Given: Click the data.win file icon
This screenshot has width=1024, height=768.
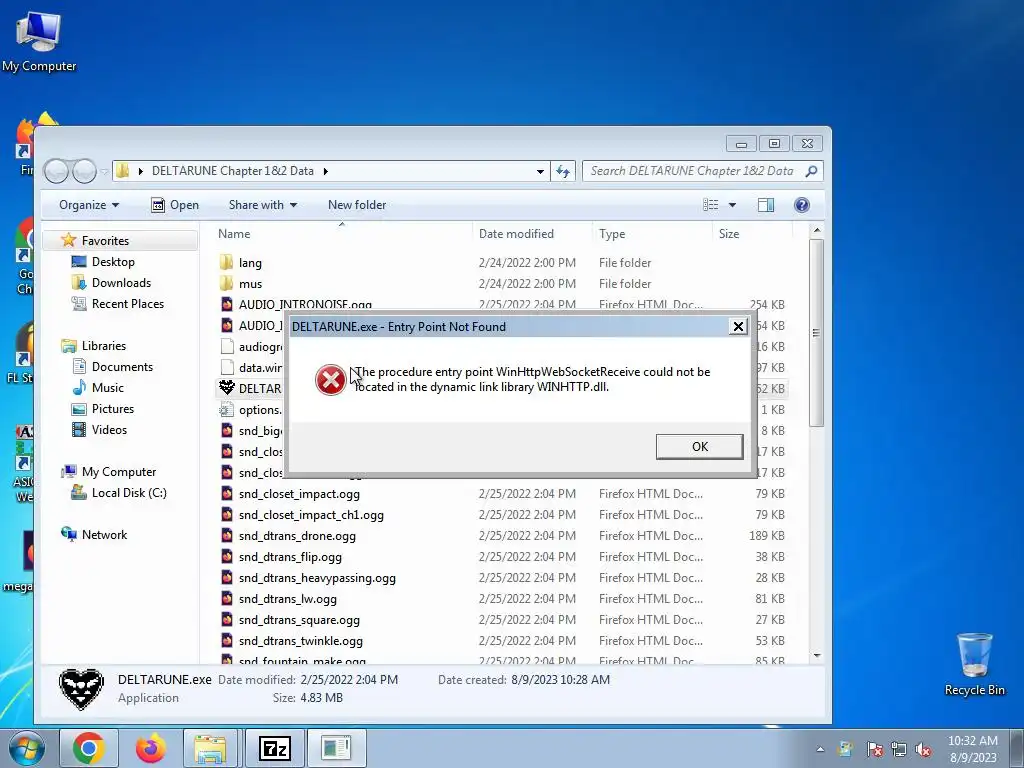Looking at the screenshot, I should (x=227, y=367).
